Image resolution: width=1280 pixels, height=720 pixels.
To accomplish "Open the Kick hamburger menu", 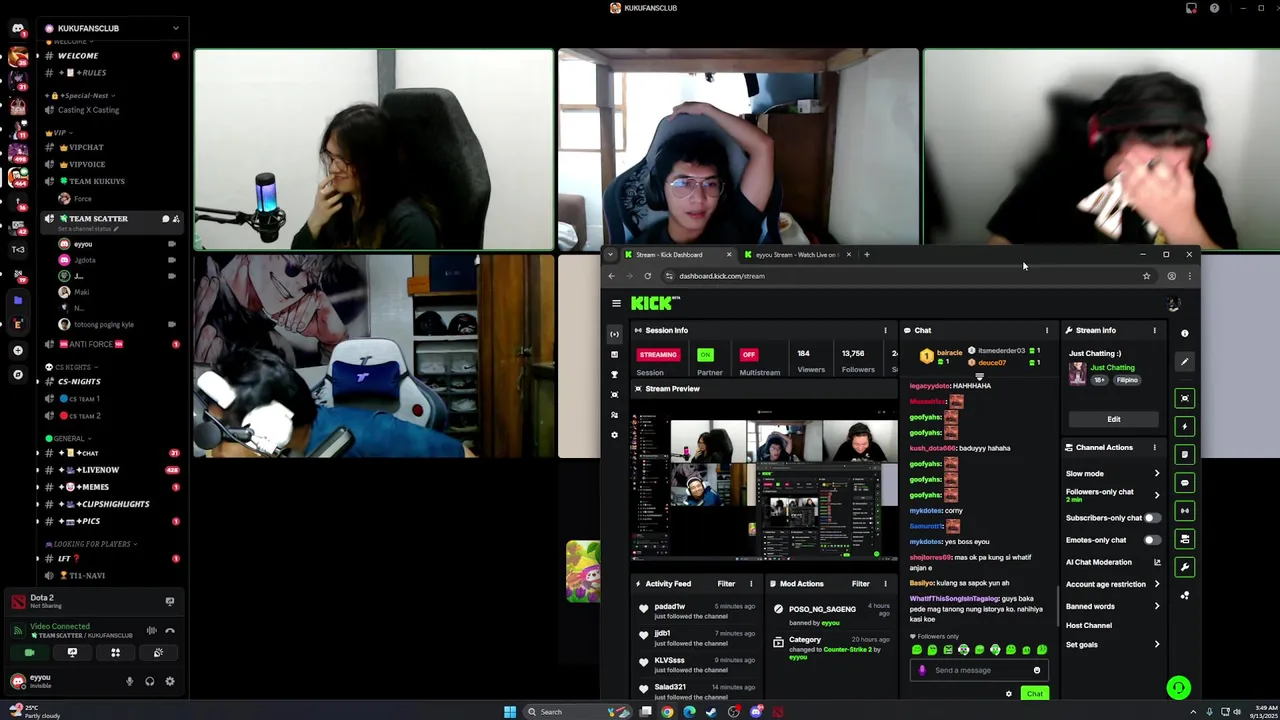I will (x=616, y=303).
